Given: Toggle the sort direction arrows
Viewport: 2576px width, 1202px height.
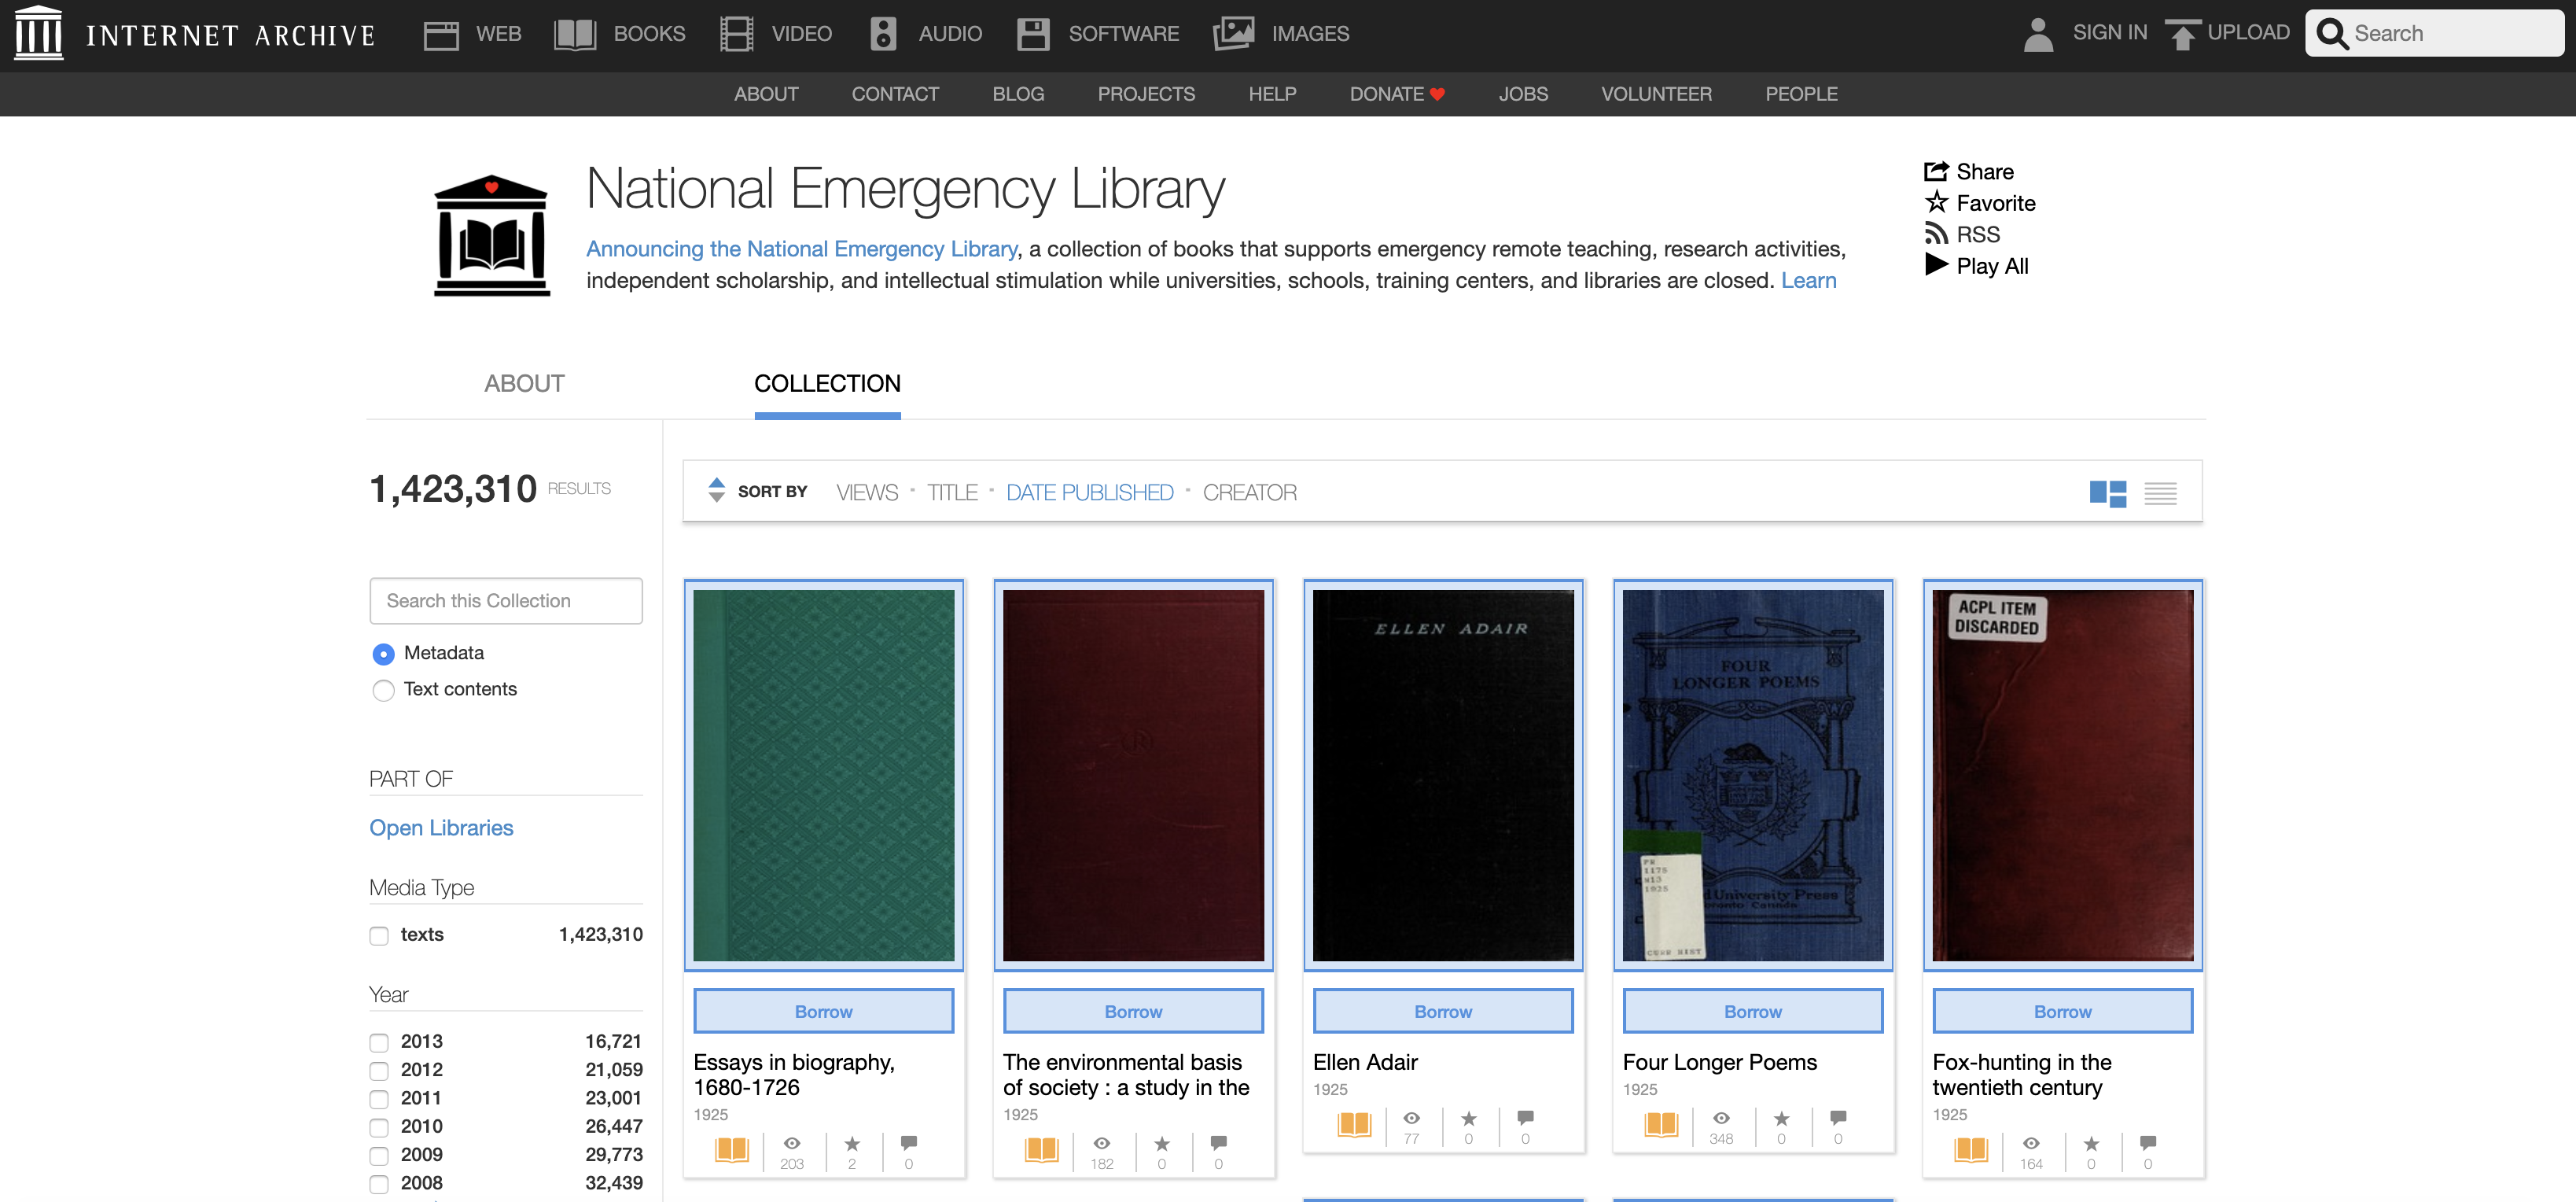Looking at the screenshot, I should pos(716,491).
